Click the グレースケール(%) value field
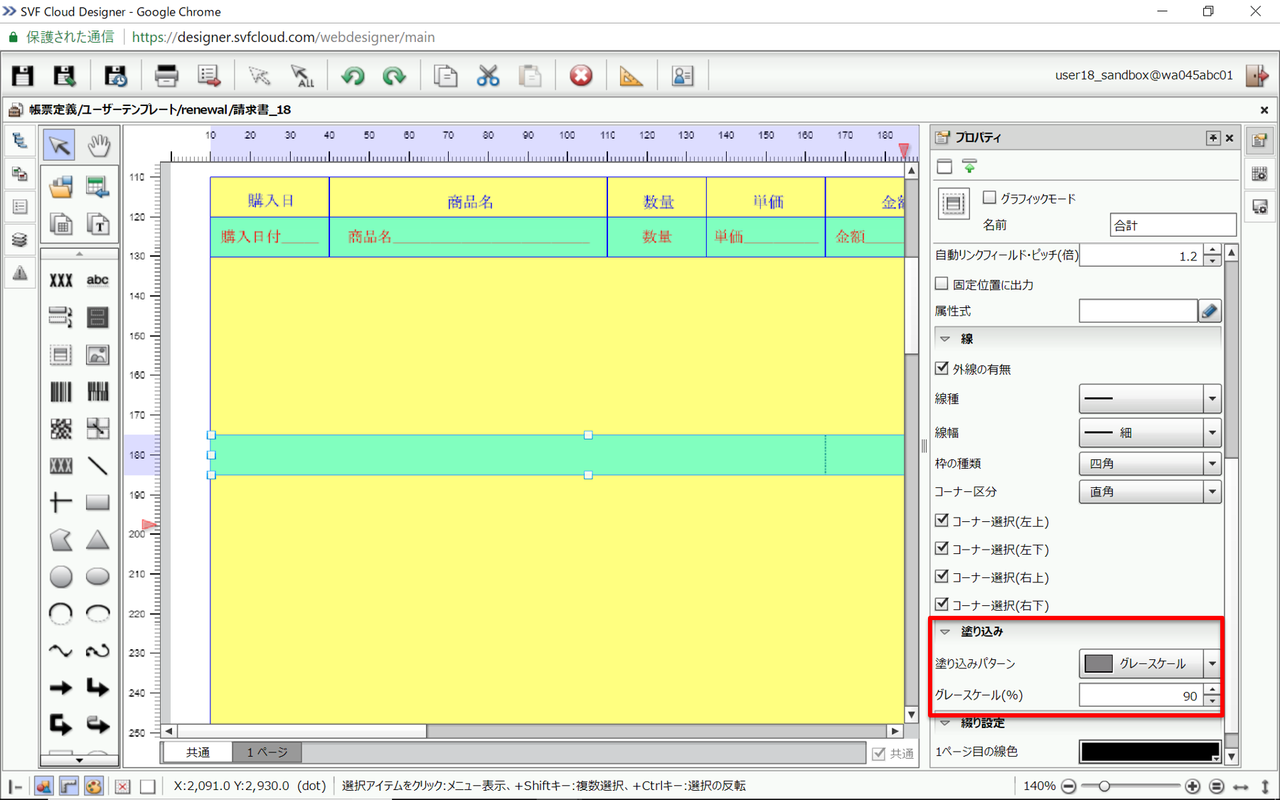 click(x=1141, y=696)
